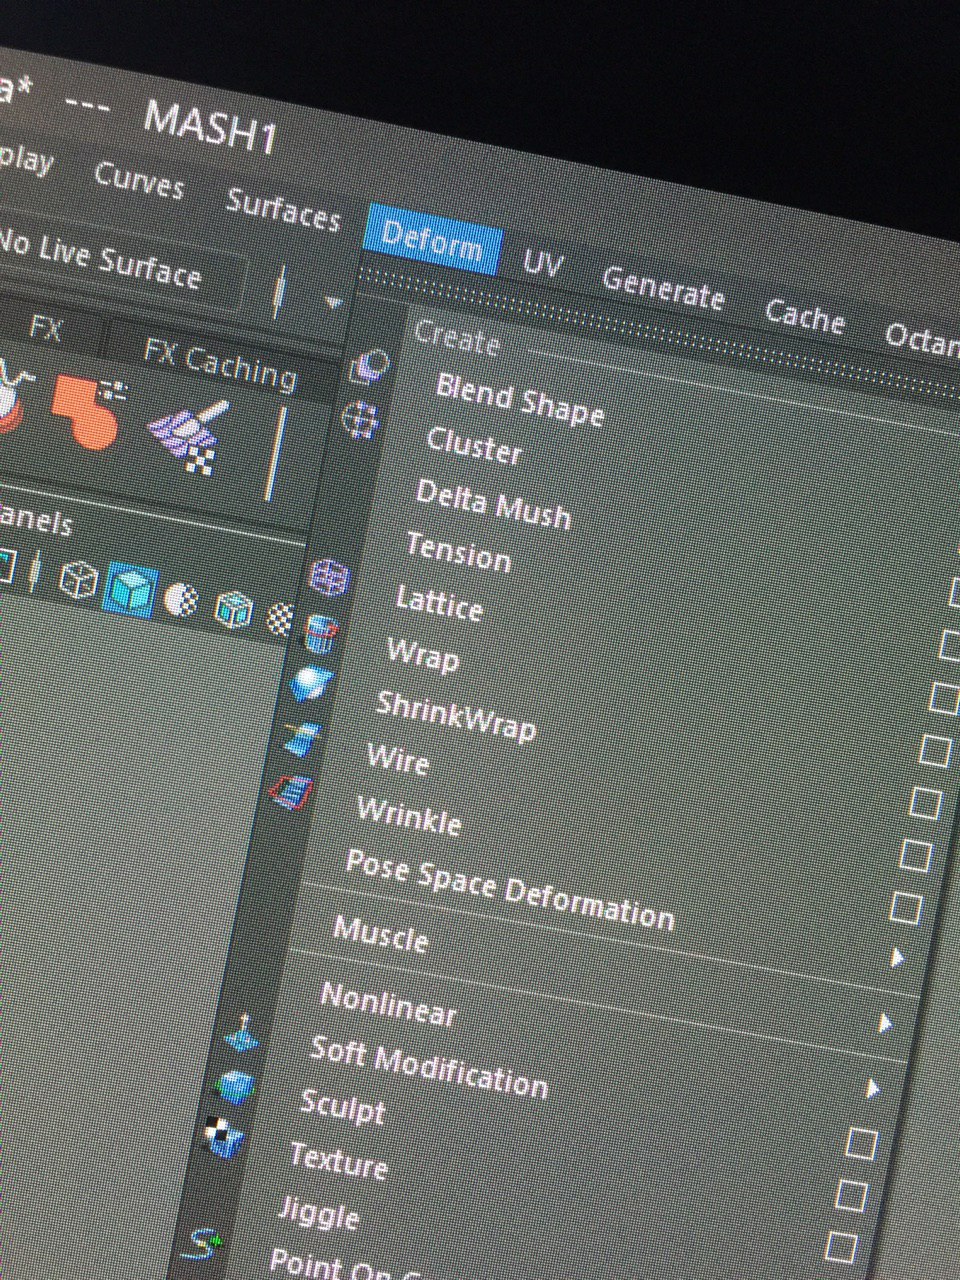This screenshot has width=960, height=1280.
Task: Open the Cache menu
Action: point(805,317)
